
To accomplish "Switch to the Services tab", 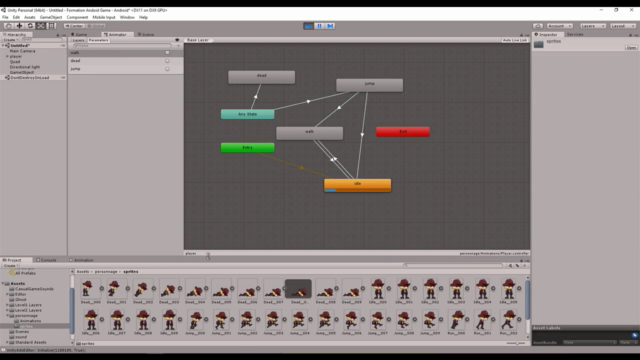I will (x=575, y=35).
